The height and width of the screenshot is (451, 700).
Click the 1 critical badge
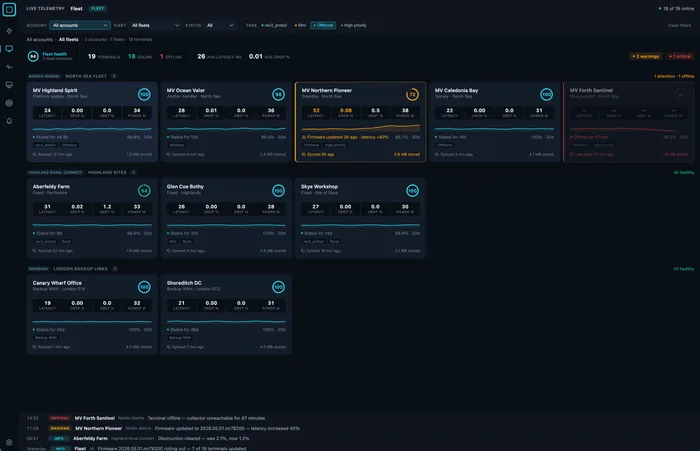[x=680, y=56]
